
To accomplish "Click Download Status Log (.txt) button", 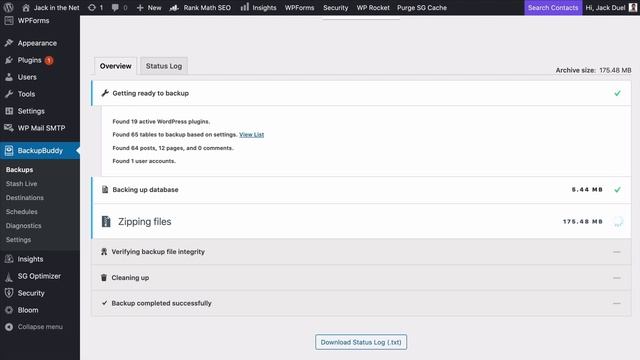I will (361, 342).
